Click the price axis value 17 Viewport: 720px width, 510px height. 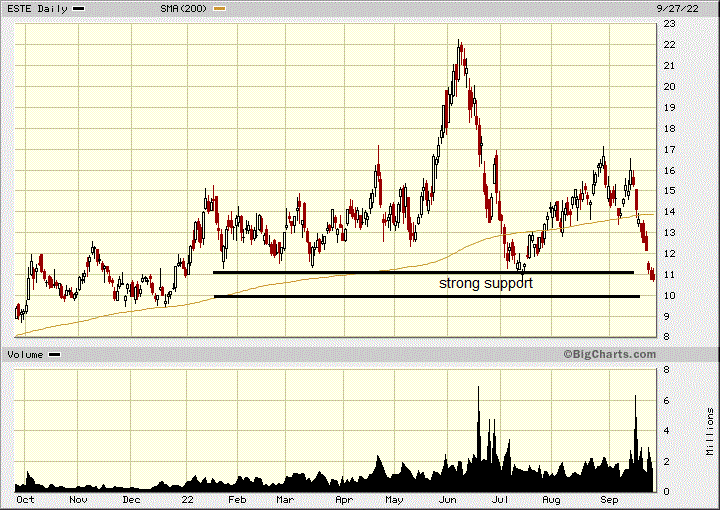click(669, 150)
